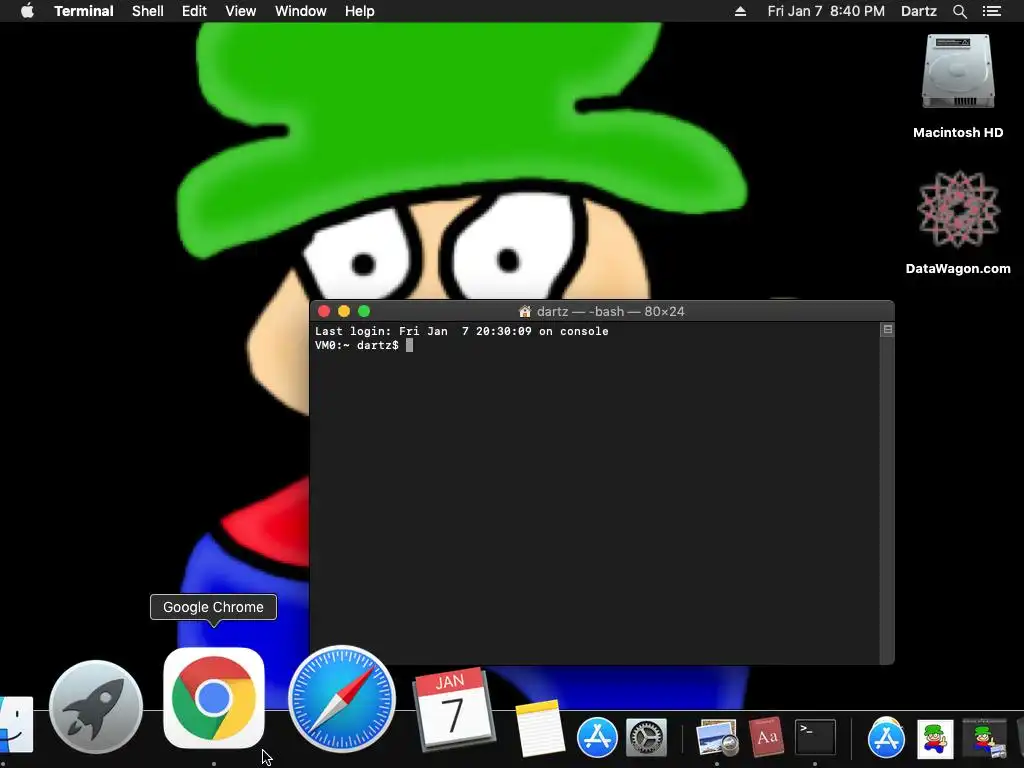Click the Terminal vertical scrollbar
The width and height of the screenshot is (1024, 768).
coord(887,500)
